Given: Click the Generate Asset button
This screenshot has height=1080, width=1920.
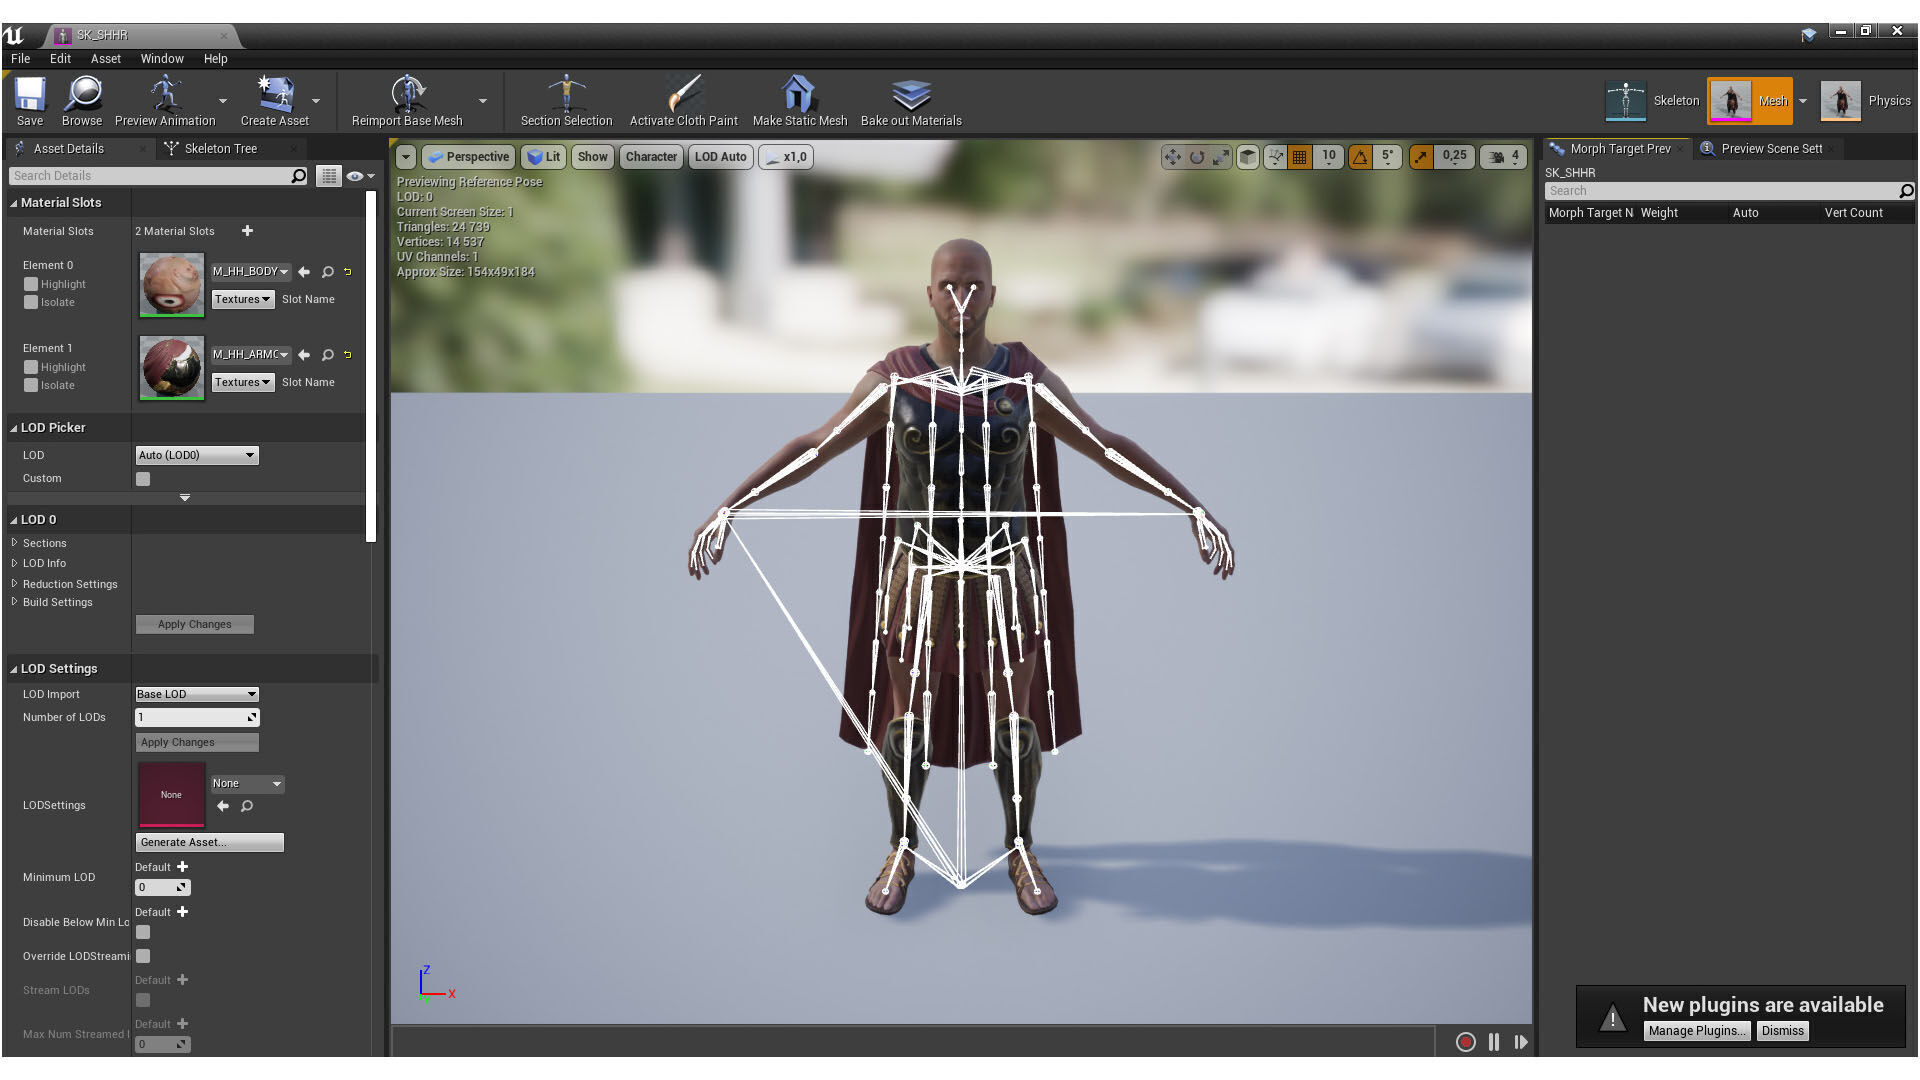Looking at the screenshot, I should 209,843.
